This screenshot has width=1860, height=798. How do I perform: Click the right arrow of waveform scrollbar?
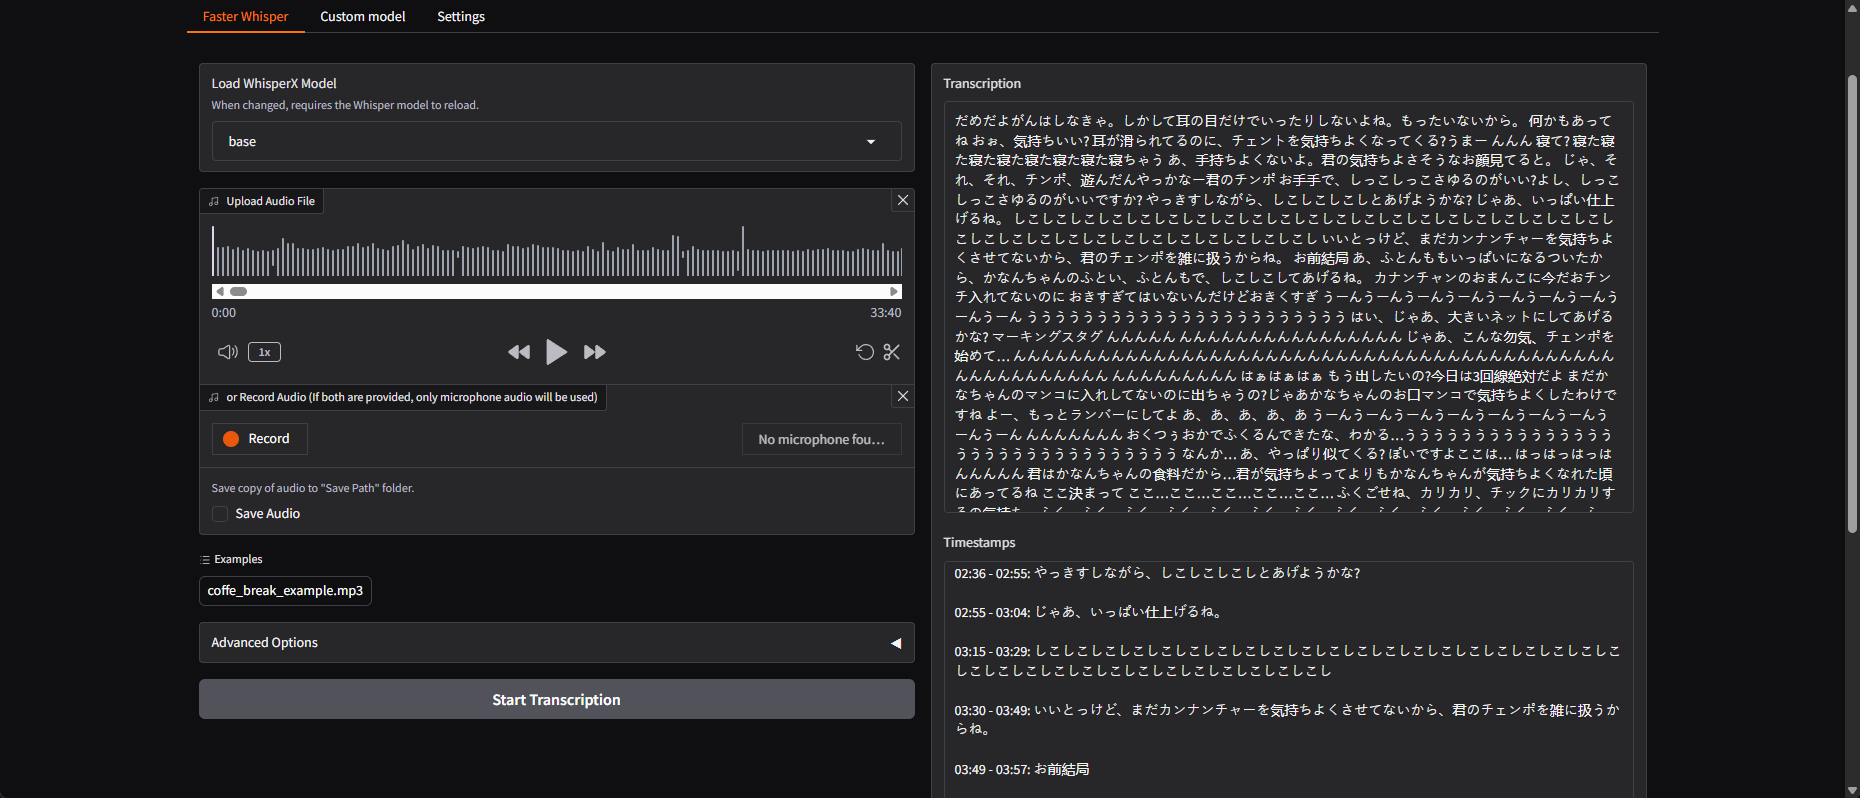[x=894, y=292]
